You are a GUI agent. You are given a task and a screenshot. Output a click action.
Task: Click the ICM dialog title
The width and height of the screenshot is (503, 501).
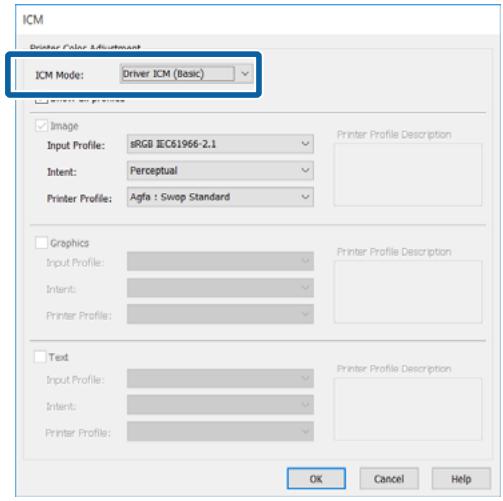tap(33, 20)
